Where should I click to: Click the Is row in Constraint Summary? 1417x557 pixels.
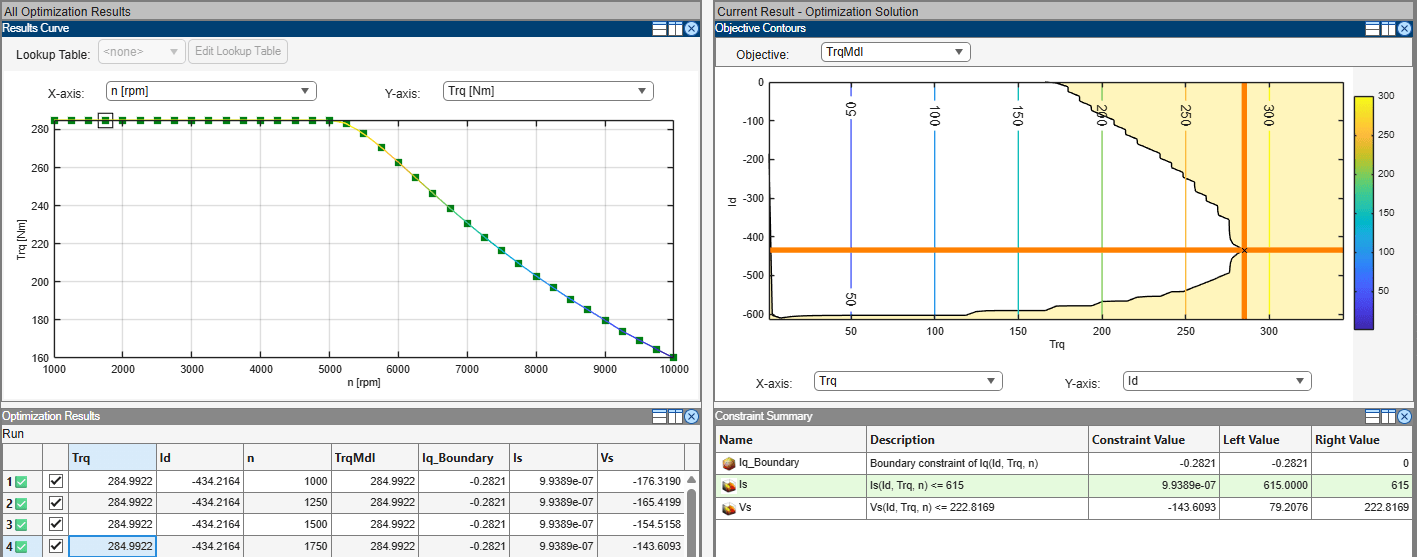(1065, 485)
